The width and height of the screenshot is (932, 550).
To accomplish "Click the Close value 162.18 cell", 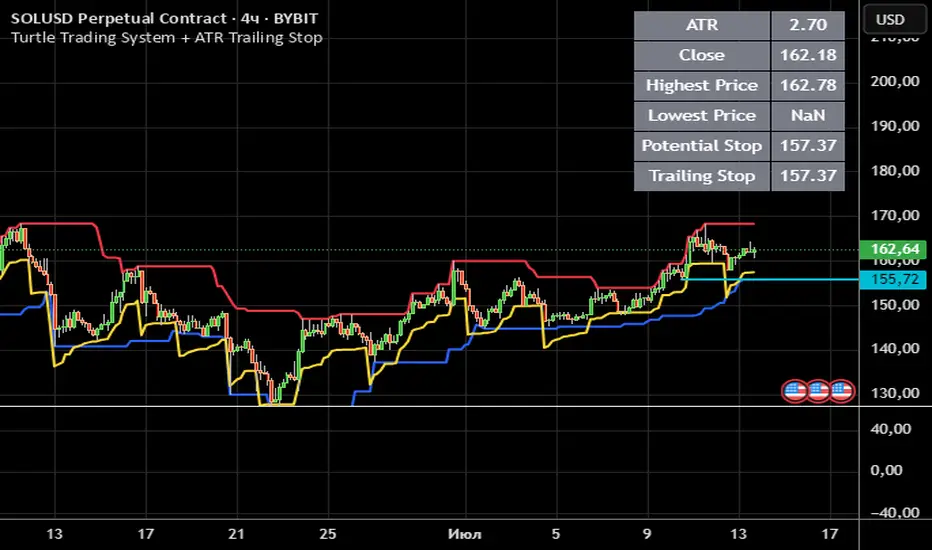I will coord(808,55).
